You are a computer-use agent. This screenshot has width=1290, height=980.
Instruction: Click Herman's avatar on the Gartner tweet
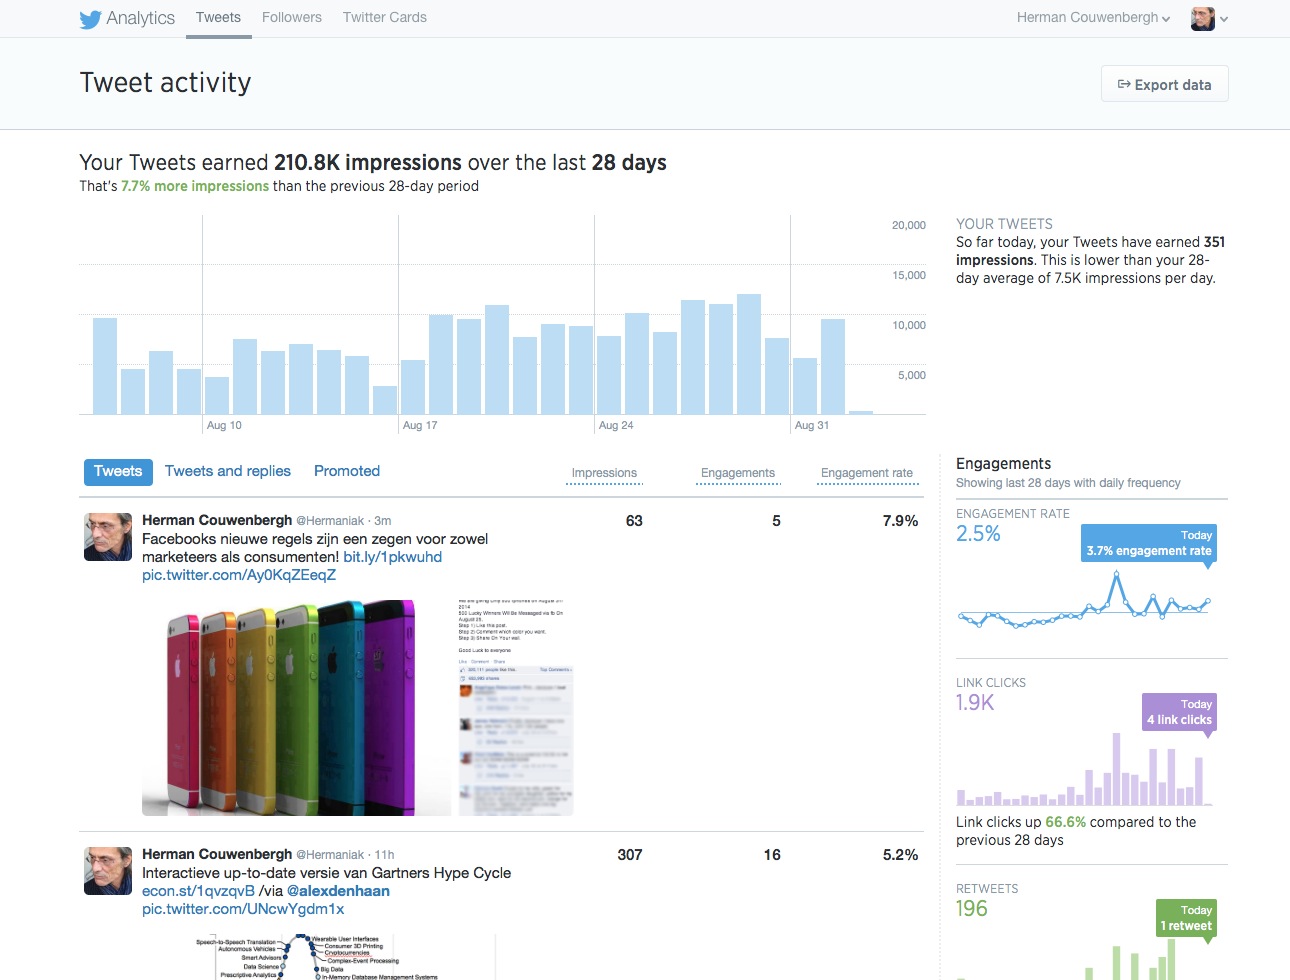(108, 871)
